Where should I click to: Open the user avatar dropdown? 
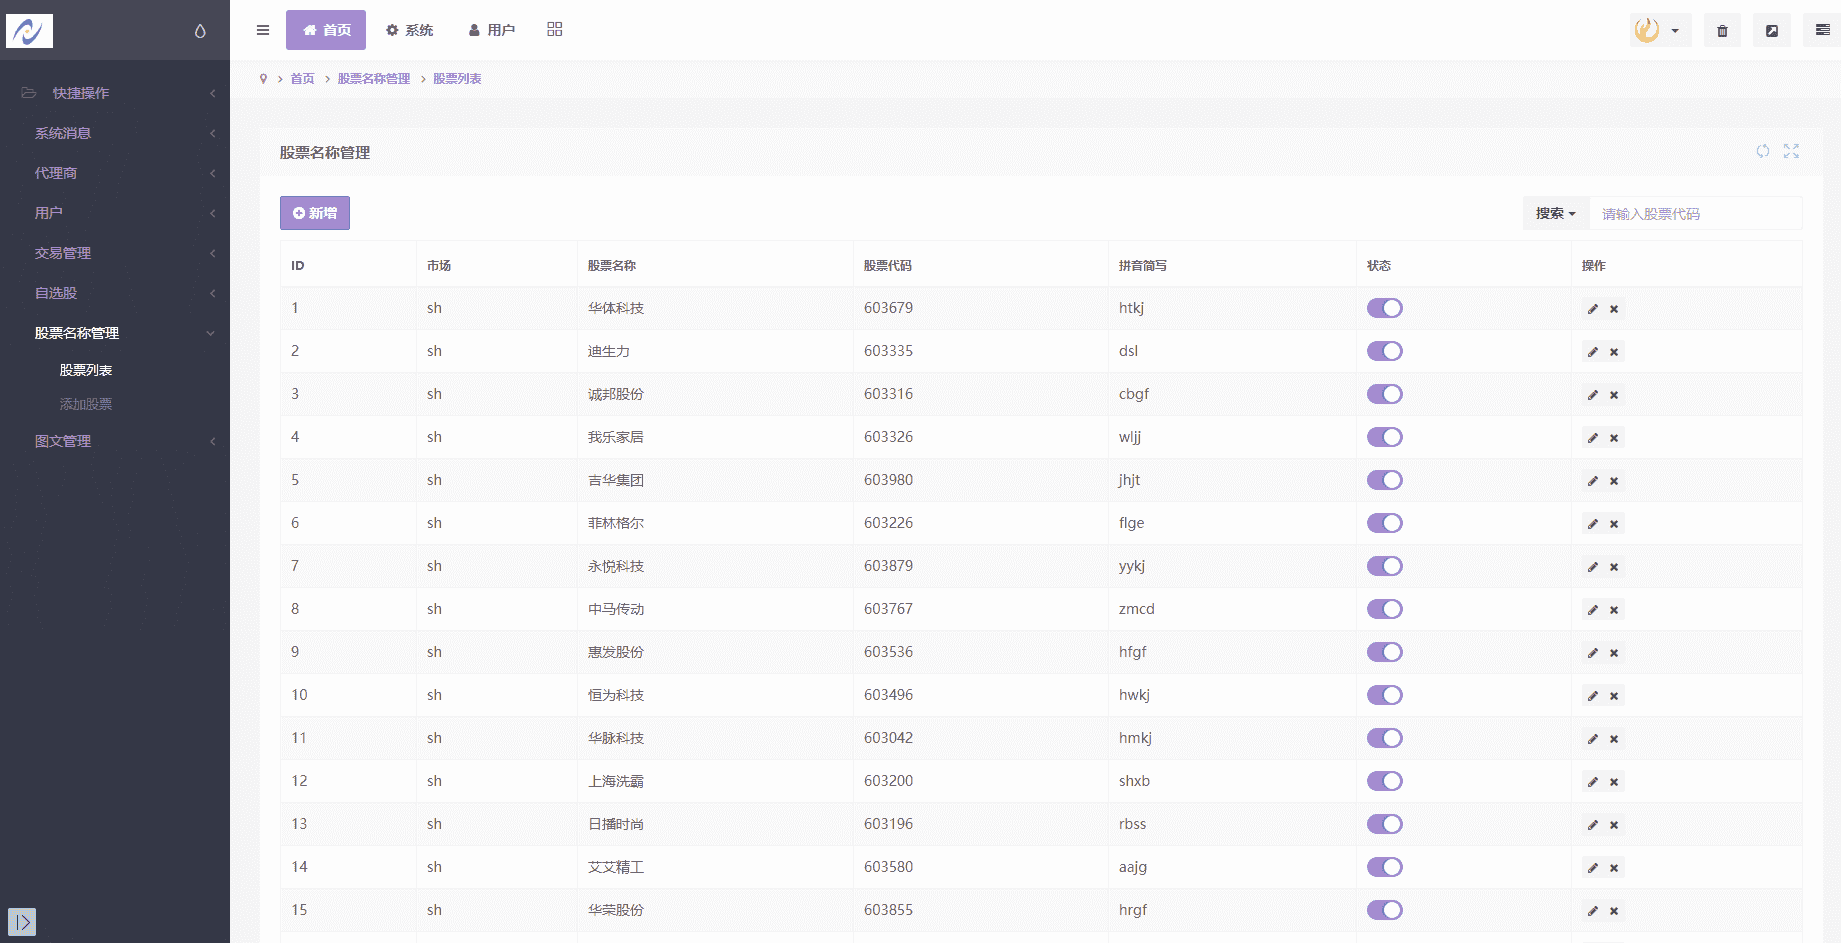point(1659,30)
